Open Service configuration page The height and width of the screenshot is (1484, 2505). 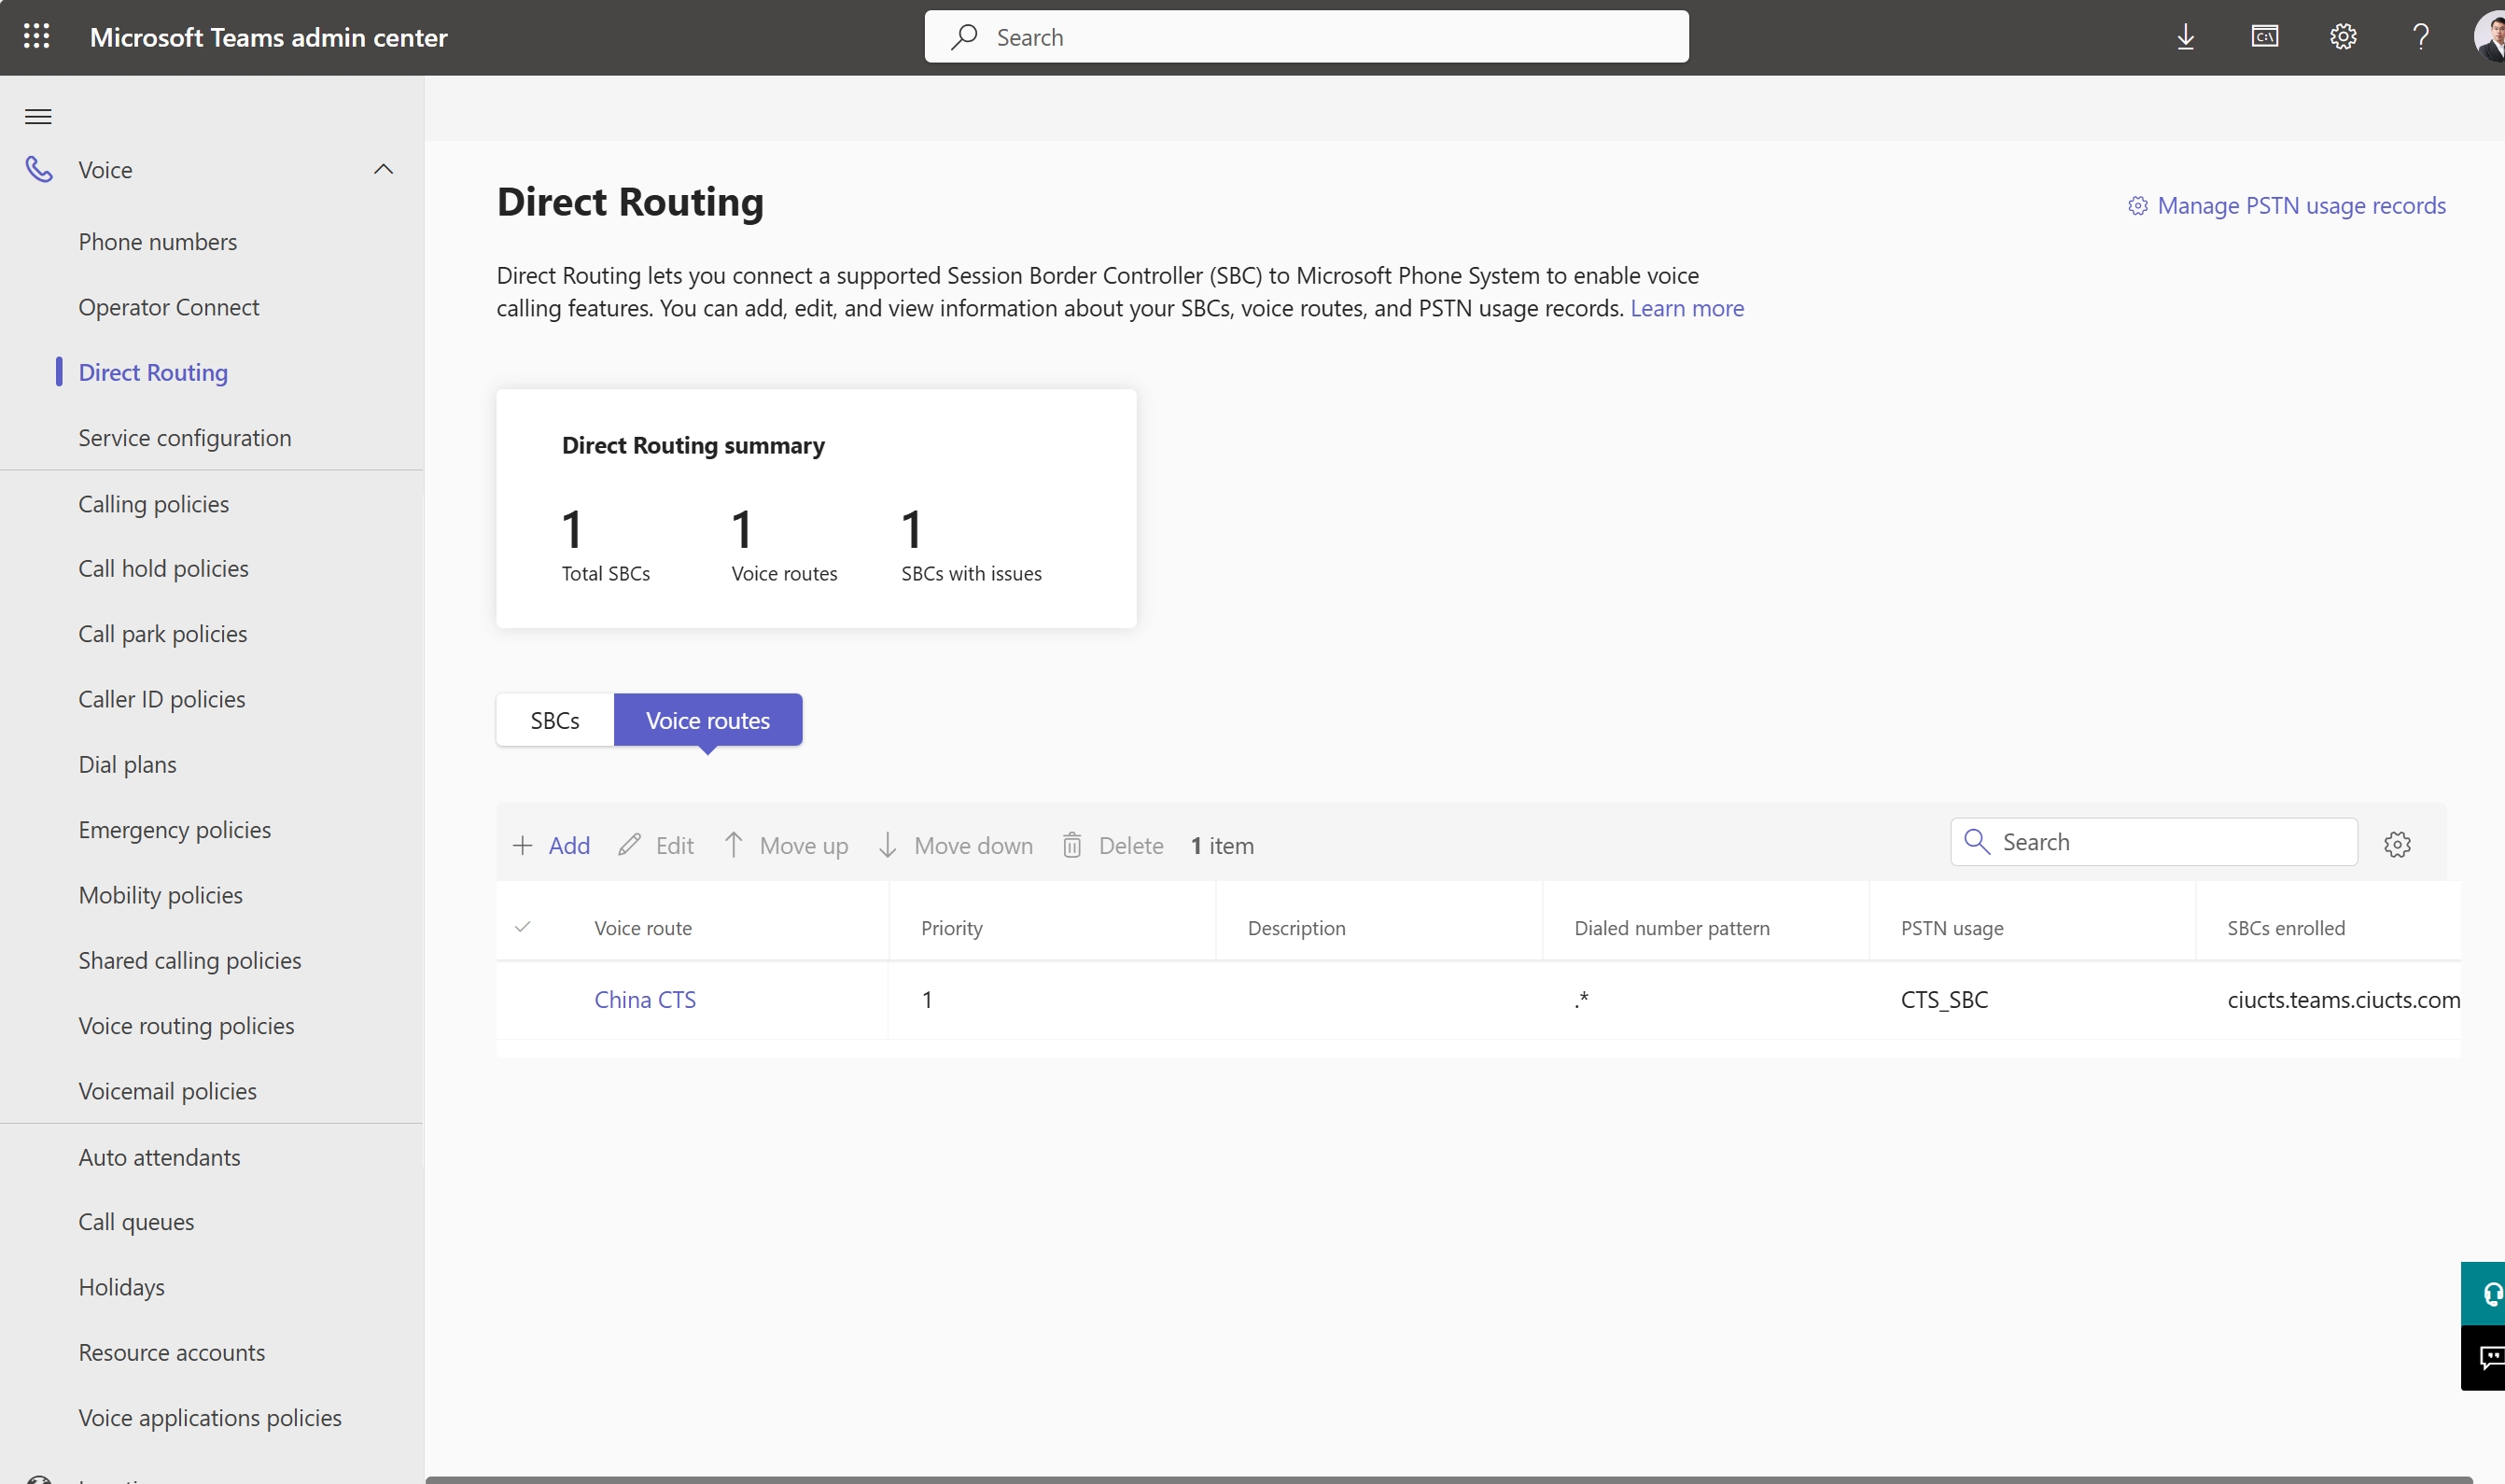(x=185, y=438)
